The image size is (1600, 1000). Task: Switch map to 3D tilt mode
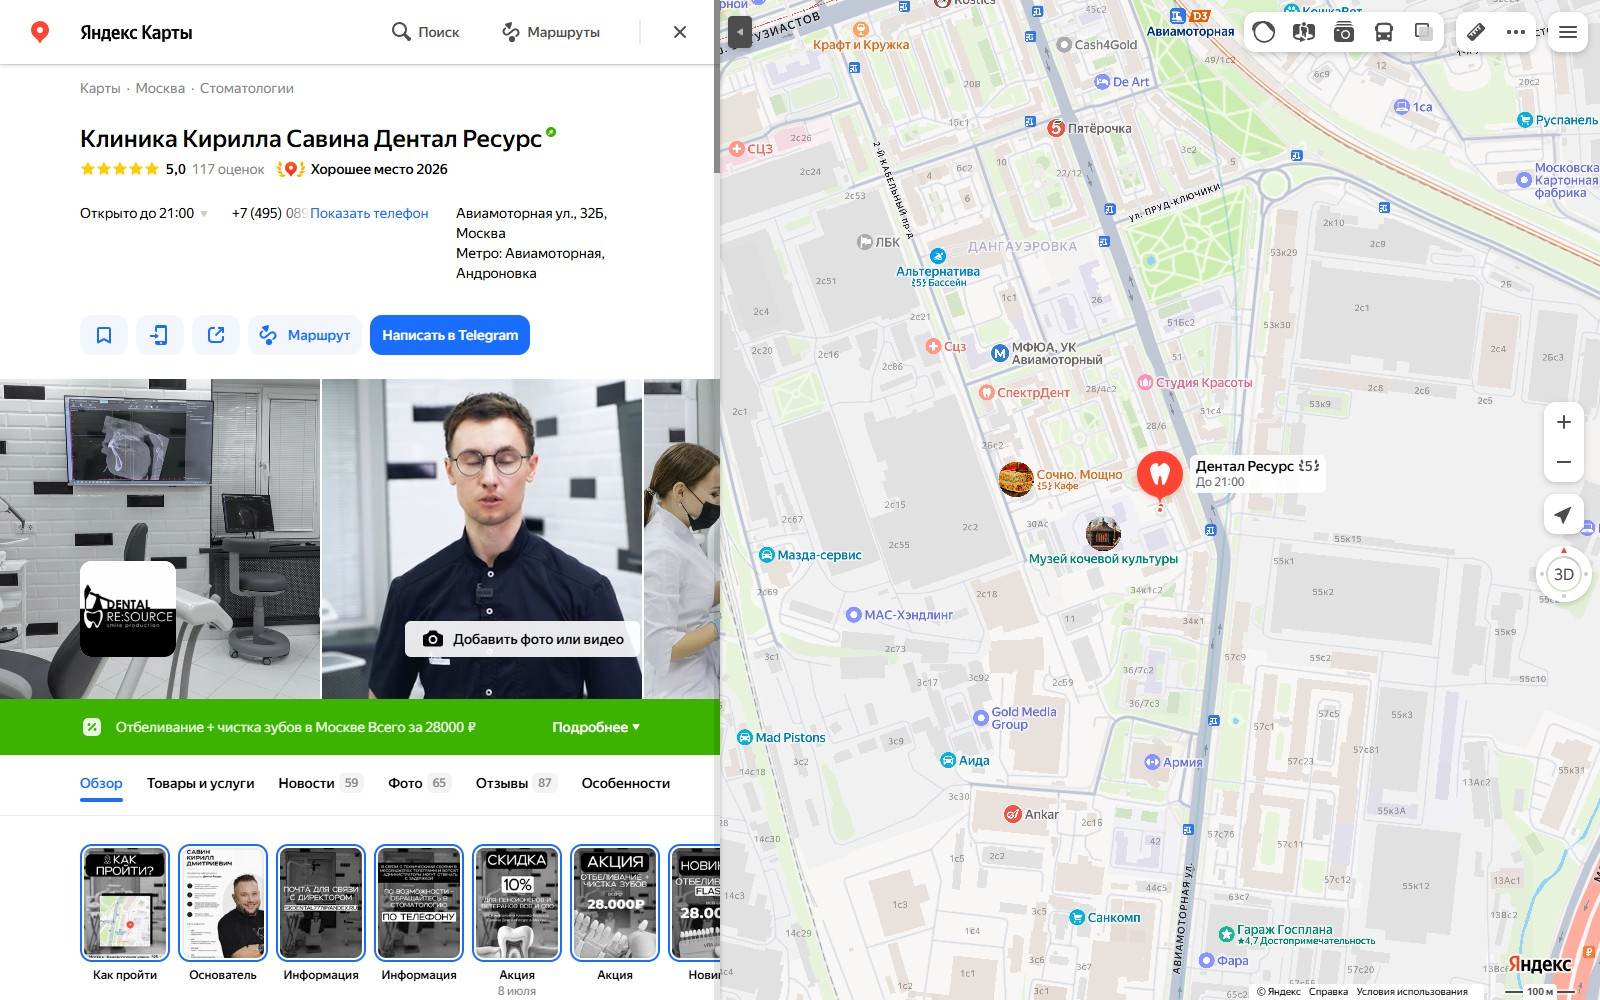click(1564, 574)
